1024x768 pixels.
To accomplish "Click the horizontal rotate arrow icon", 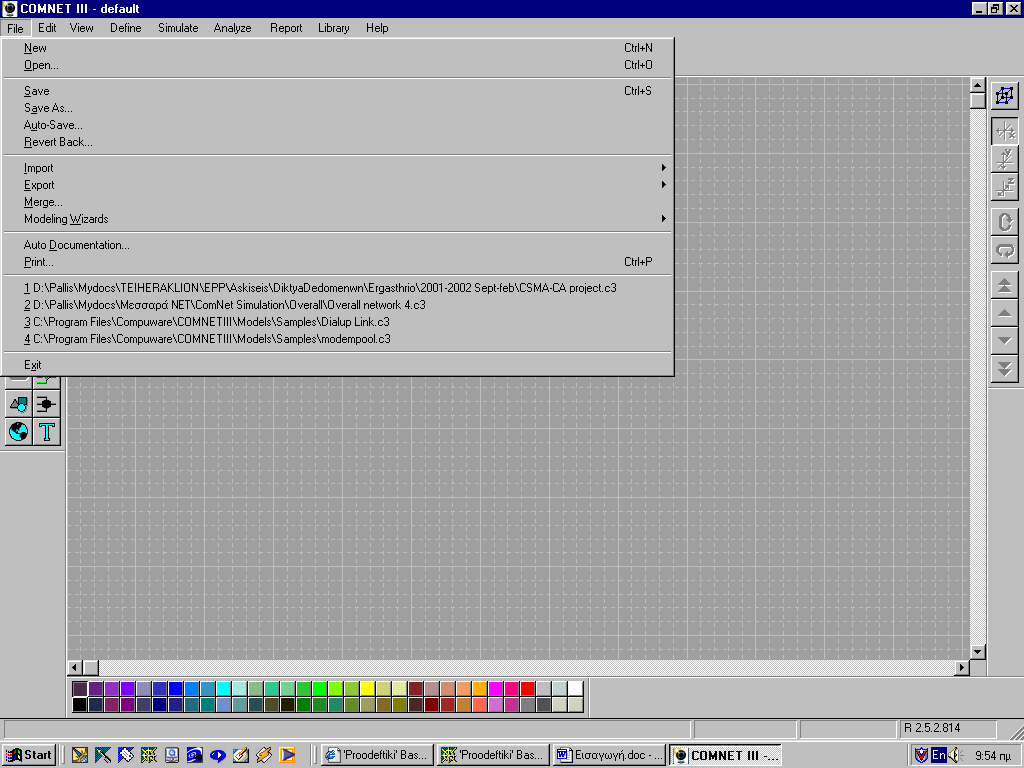I will [1004, 250].
